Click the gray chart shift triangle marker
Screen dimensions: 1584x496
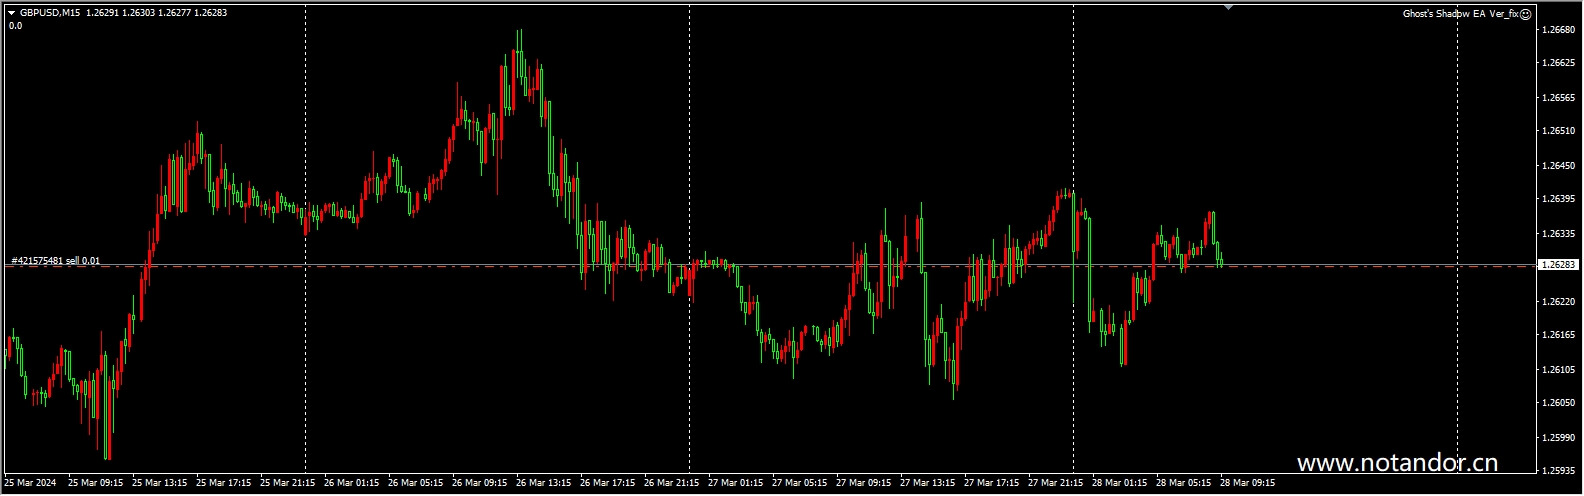pos(1228,7)
